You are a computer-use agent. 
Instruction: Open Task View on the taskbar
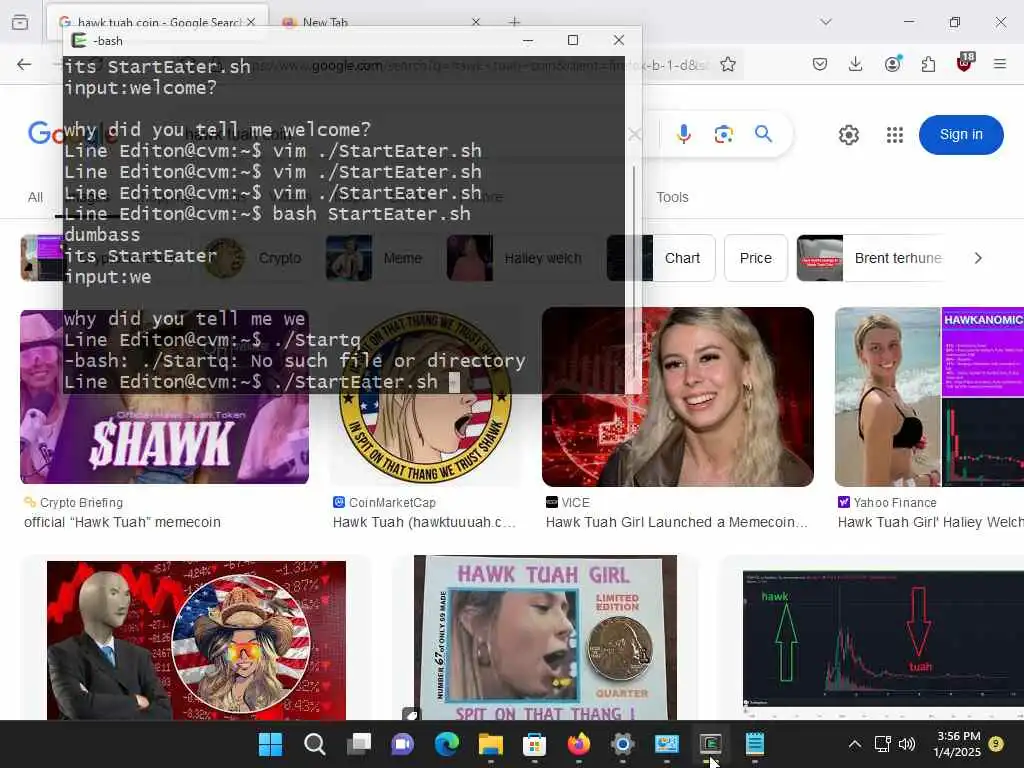(359, 744)
